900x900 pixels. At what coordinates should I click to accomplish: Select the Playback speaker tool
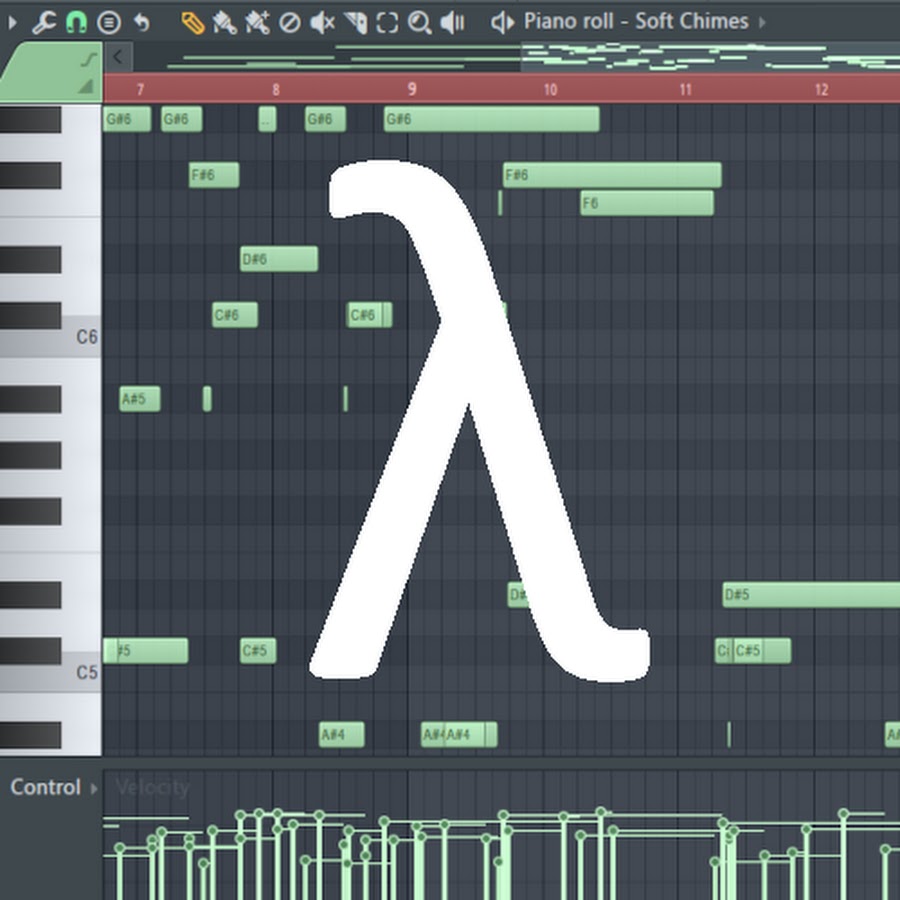click(x=452, y=23)
